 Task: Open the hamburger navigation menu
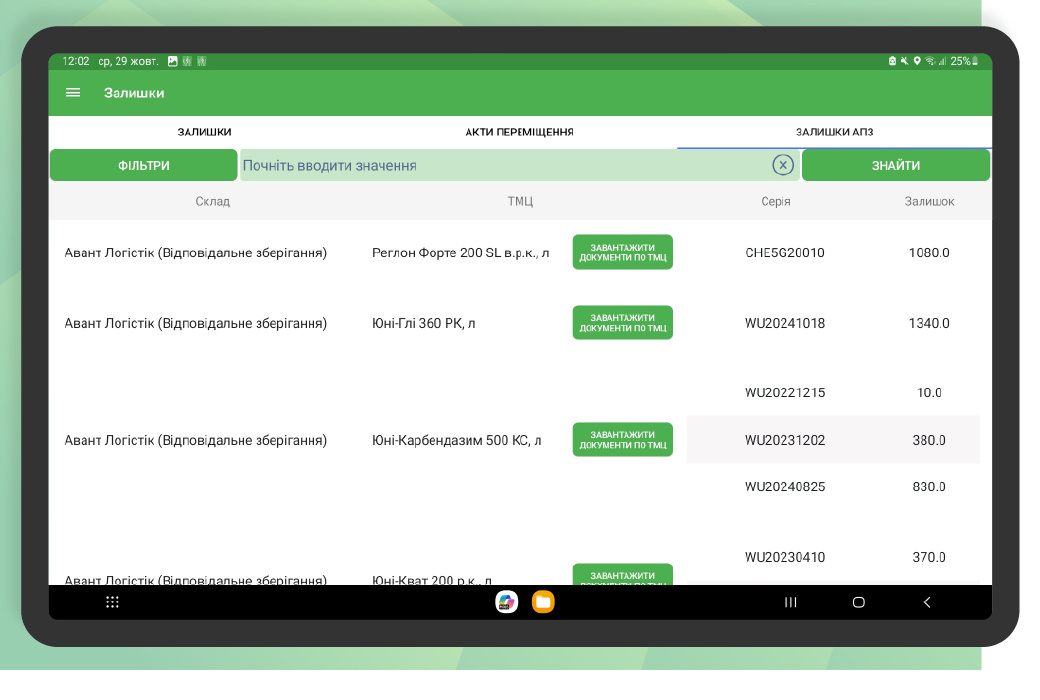point(73,93)
